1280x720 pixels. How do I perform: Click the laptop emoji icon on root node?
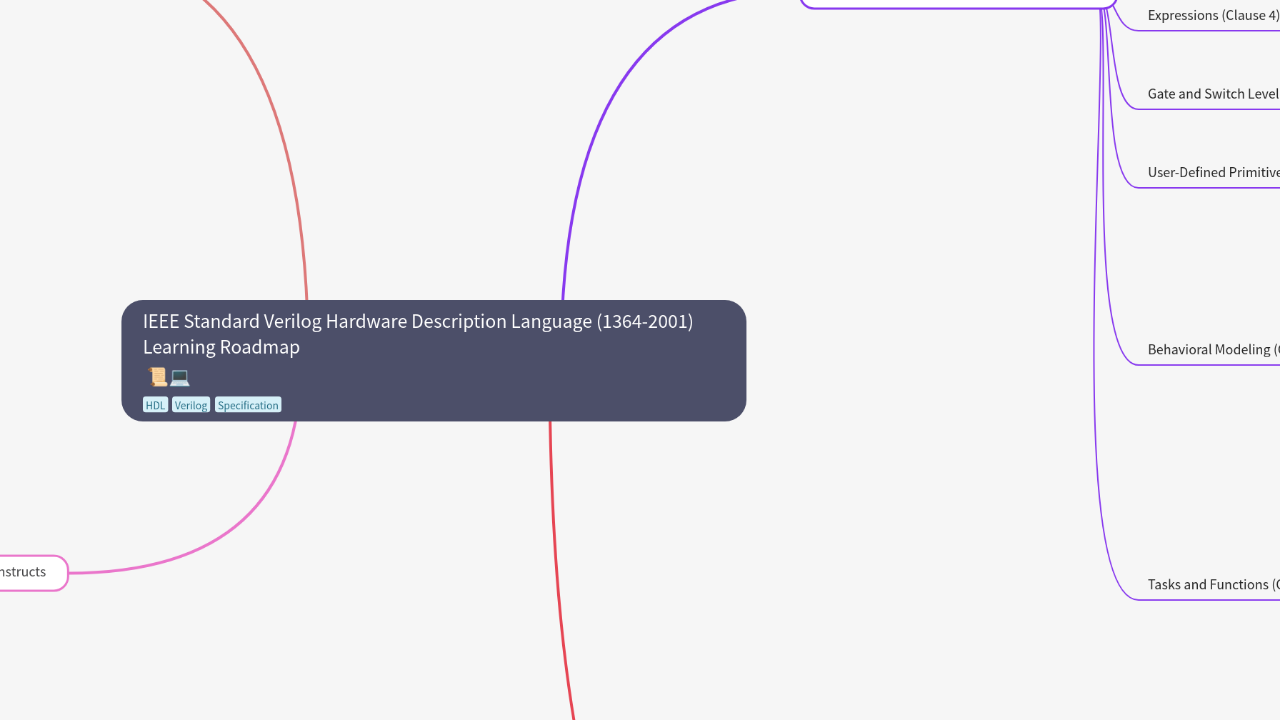click(x=180, y=377)
